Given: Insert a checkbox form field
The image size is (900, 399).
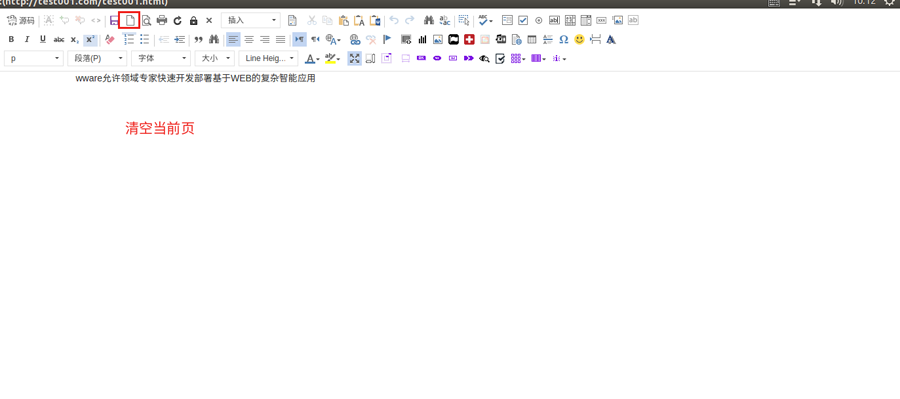Looking at the screenshot, I should (523, 20).
